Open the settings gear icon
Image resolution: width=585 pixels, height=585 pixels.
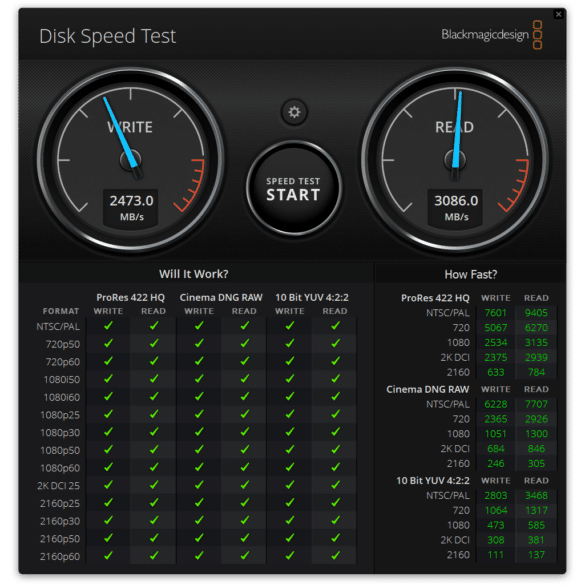pyautogui.click(x=294, y=112)
